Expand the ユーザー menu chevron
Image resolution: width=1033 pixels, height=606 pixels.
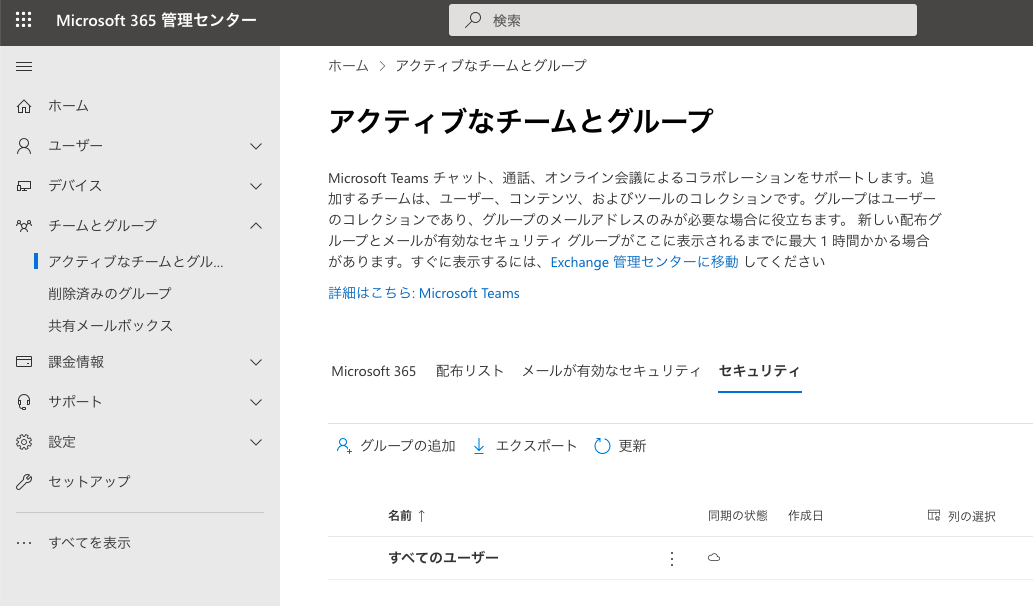[x=256, y=146]
